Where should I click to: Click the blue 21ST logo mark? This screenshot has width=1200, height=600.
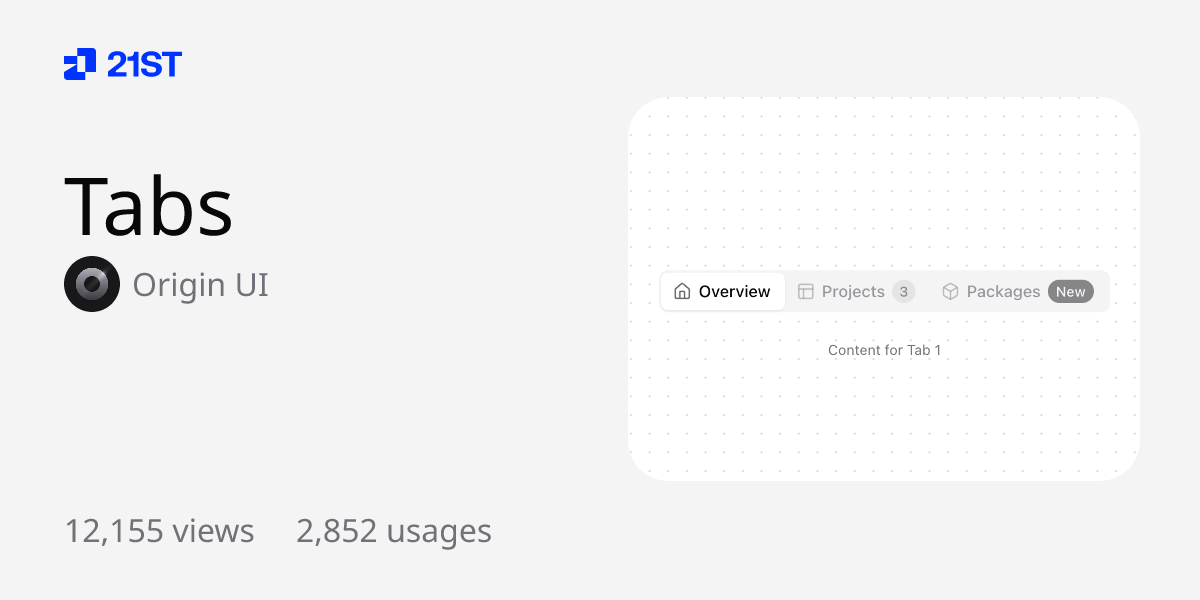click(x=78, y=64)
